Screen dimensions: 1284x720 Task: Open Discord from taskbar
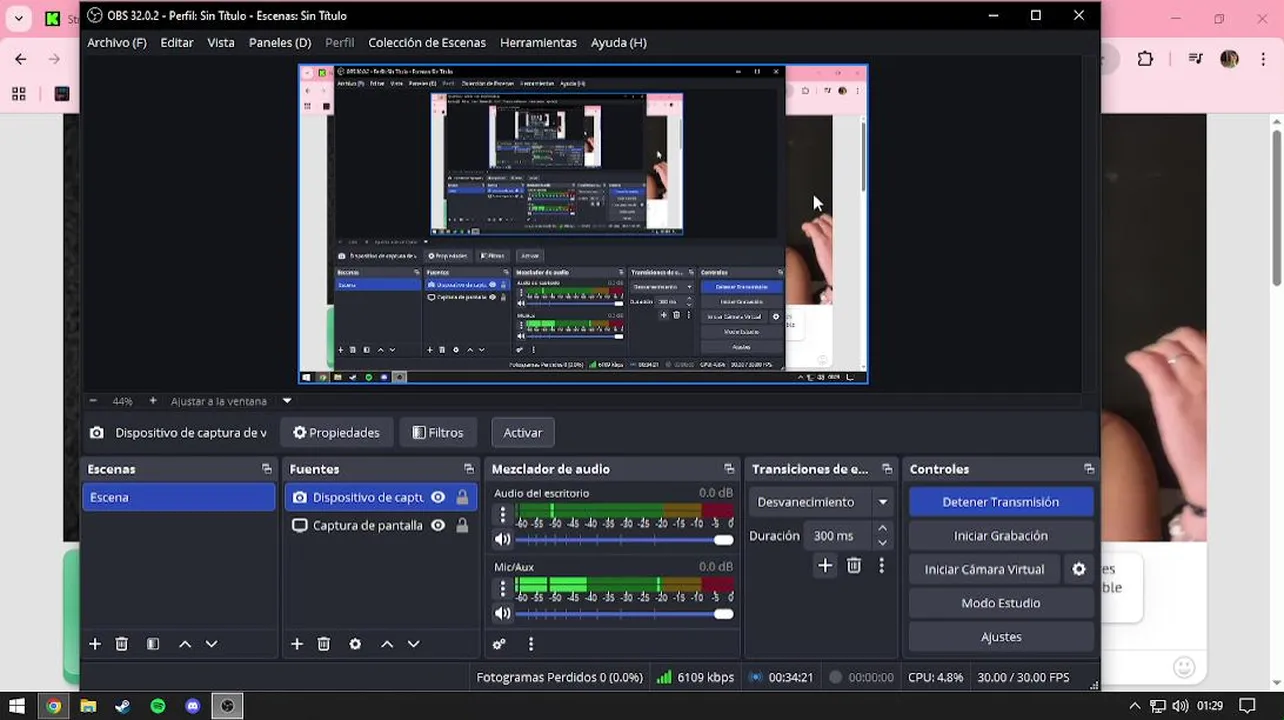pyautogui.click(x=193, y=706)
